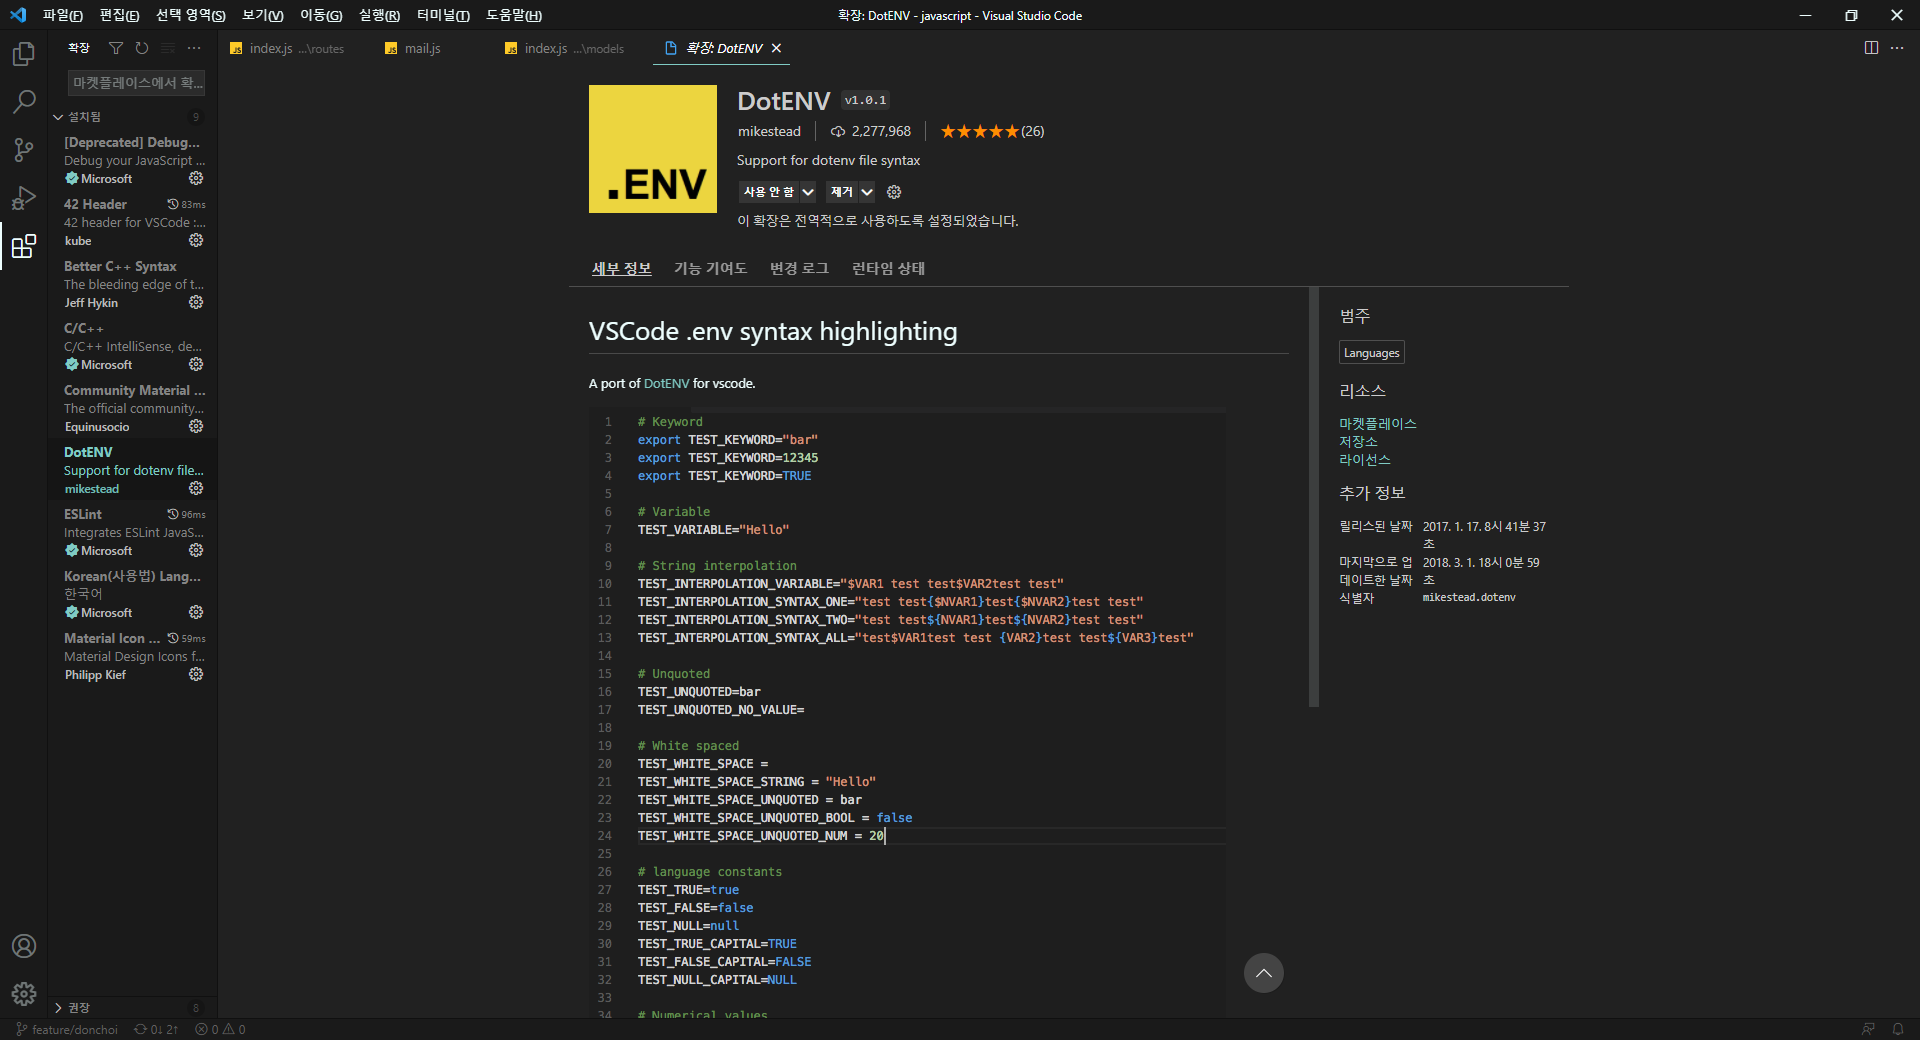Image resolution: width=1920 pixels, height=1040 pixels.
Task: Open editor more actions menu
Action: point(1897,48)
